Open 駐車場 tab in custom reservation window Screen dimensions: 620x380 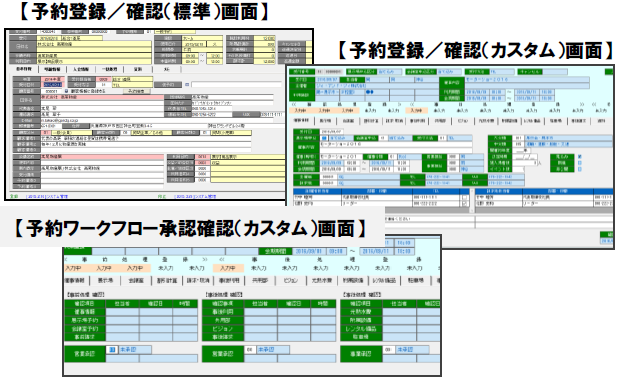(556, 121)
